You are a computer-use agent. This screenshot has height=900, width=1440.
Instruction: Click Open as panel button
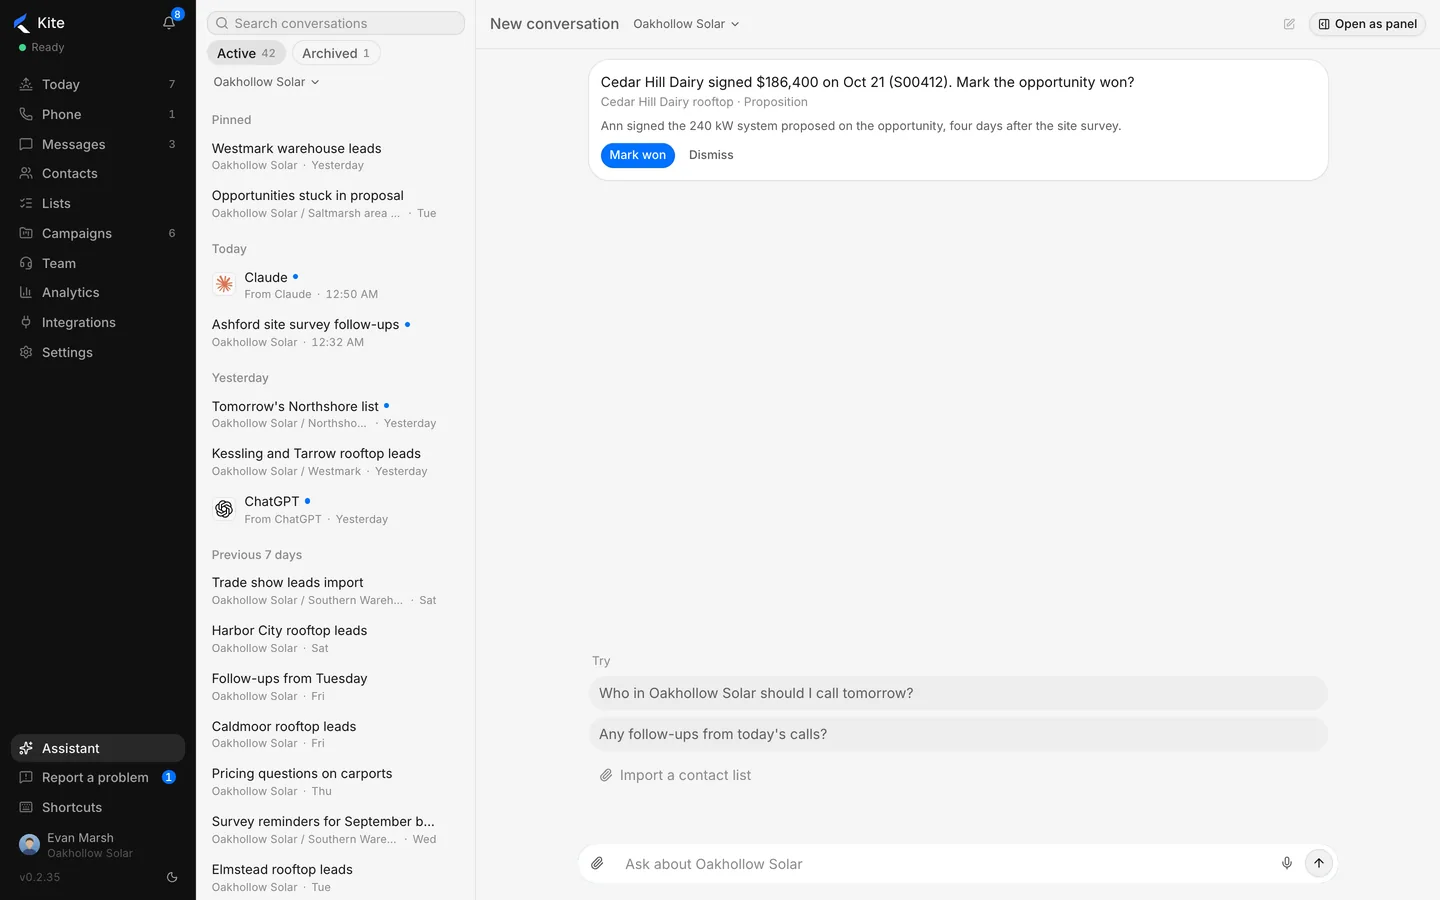pyautogui.click(x=1367, y=24)
